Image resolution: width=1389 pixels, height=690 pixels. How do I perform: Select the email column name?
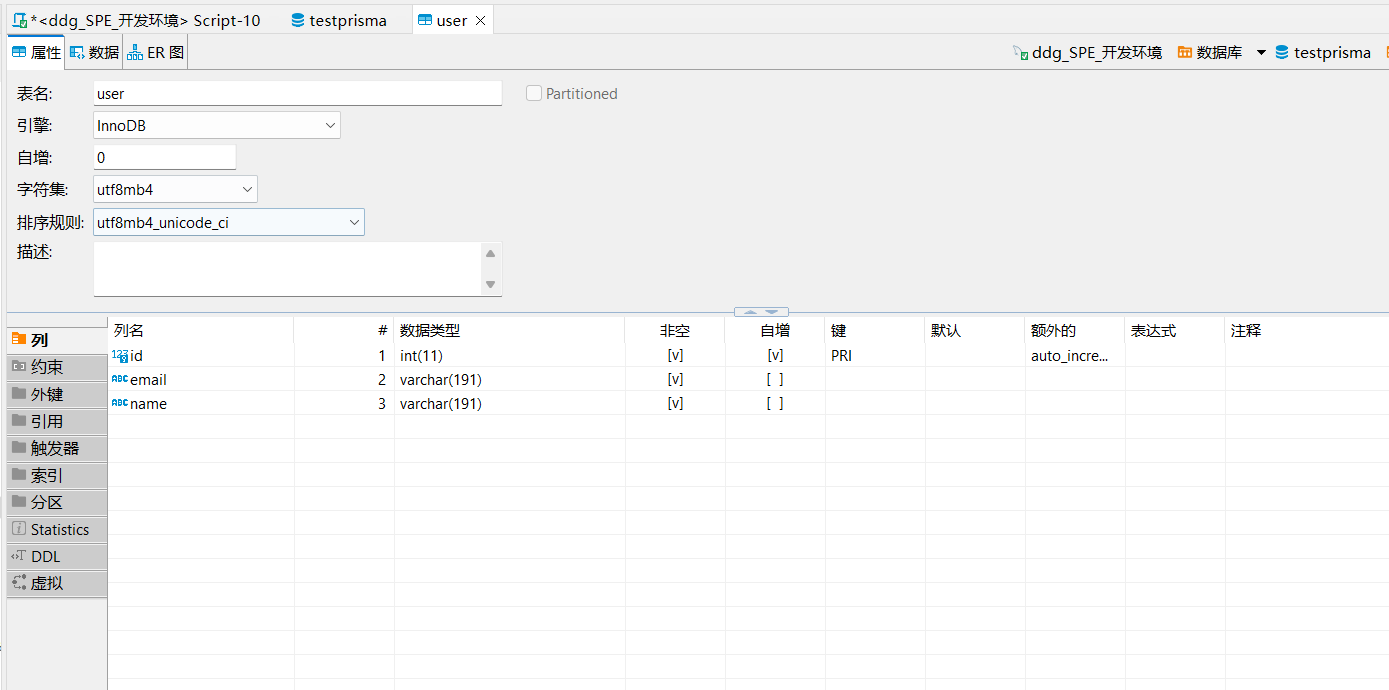tap(148, 380)
